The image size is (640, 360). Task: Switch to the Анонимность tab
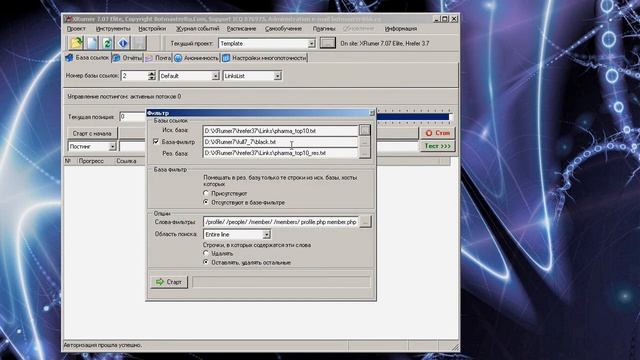197,58
